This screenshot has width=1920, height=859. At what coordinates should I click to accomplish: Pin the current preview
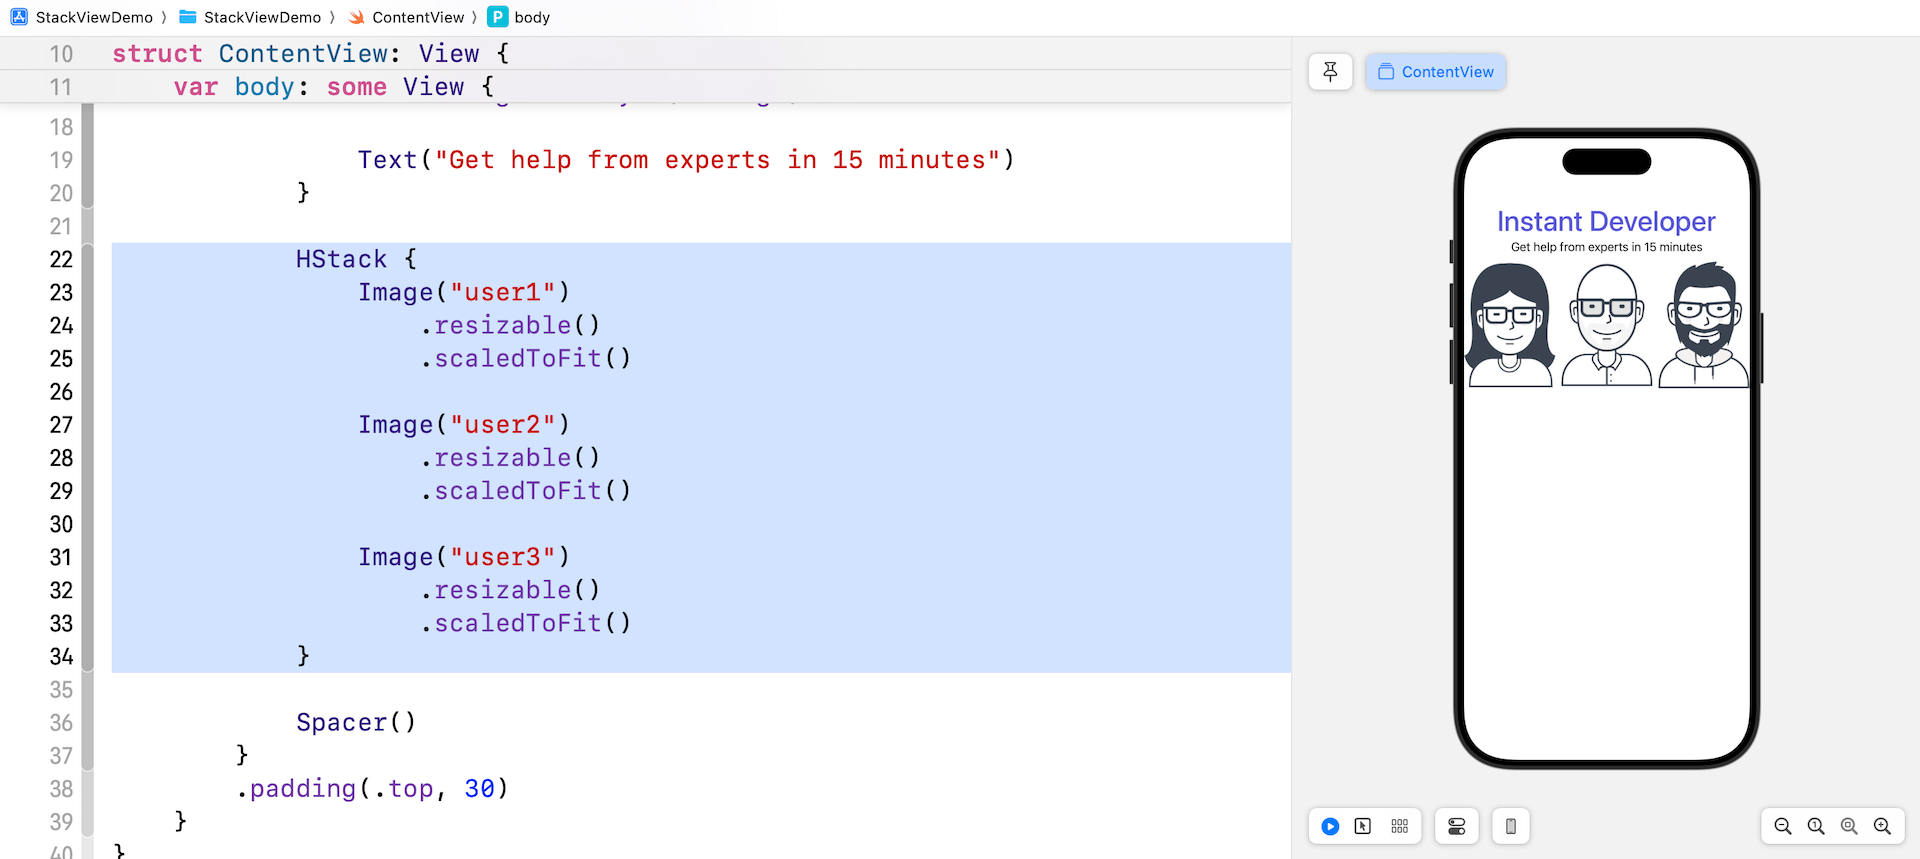(x=1330, y=72)
